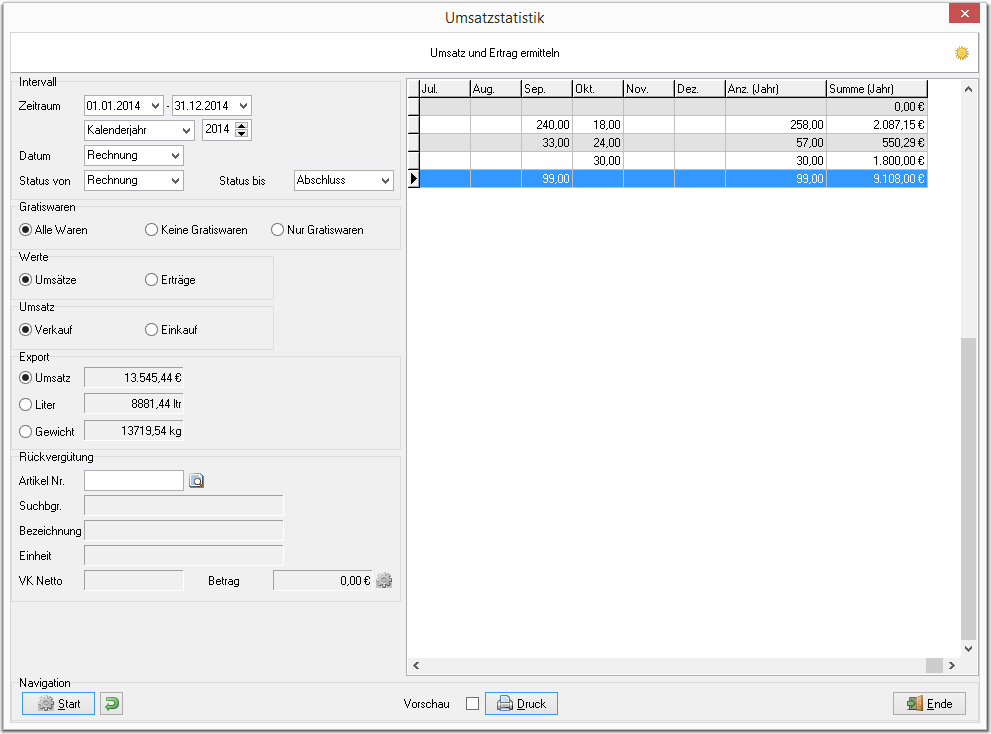Click cell 240,00 in Sep. column
Viewport: 991px width, 734px height.
547,125
